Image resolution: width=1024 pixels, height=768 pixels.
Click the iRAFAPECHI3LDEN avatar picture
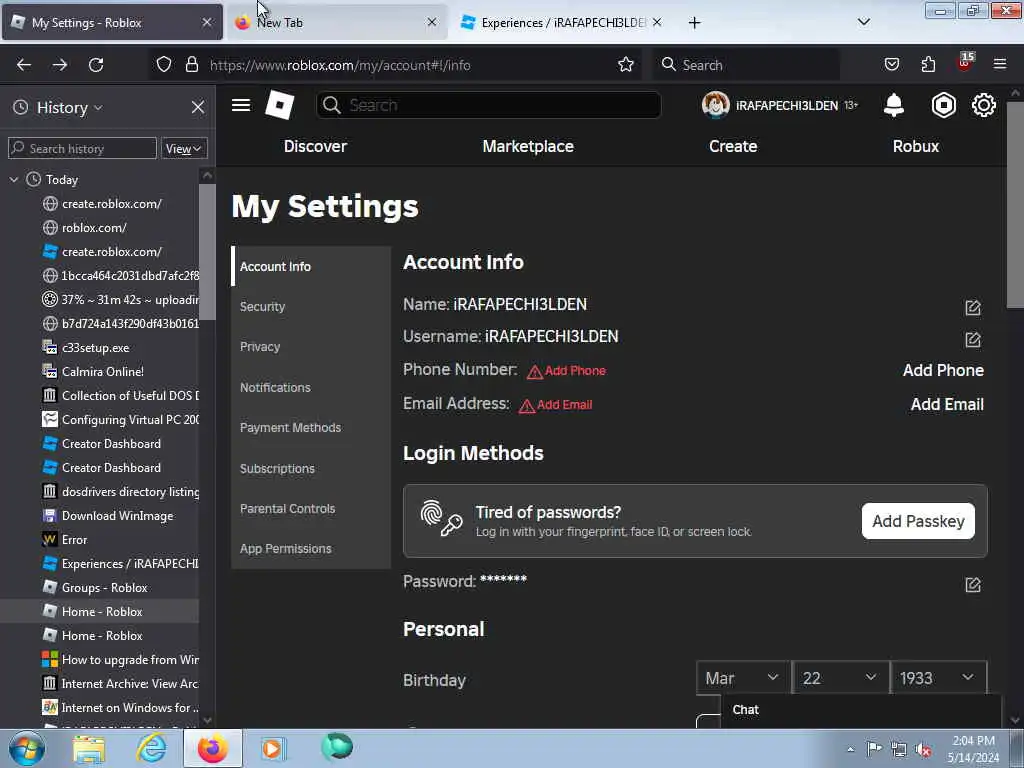point(715,105)
